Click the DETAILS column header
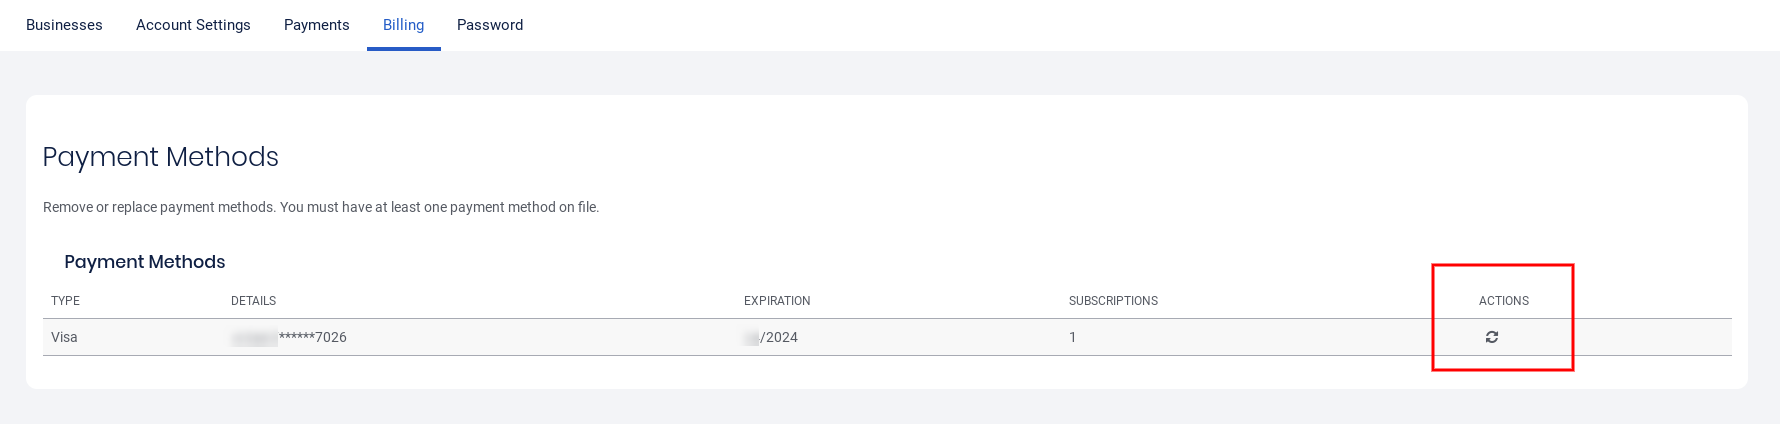 [x=253, y=301]
